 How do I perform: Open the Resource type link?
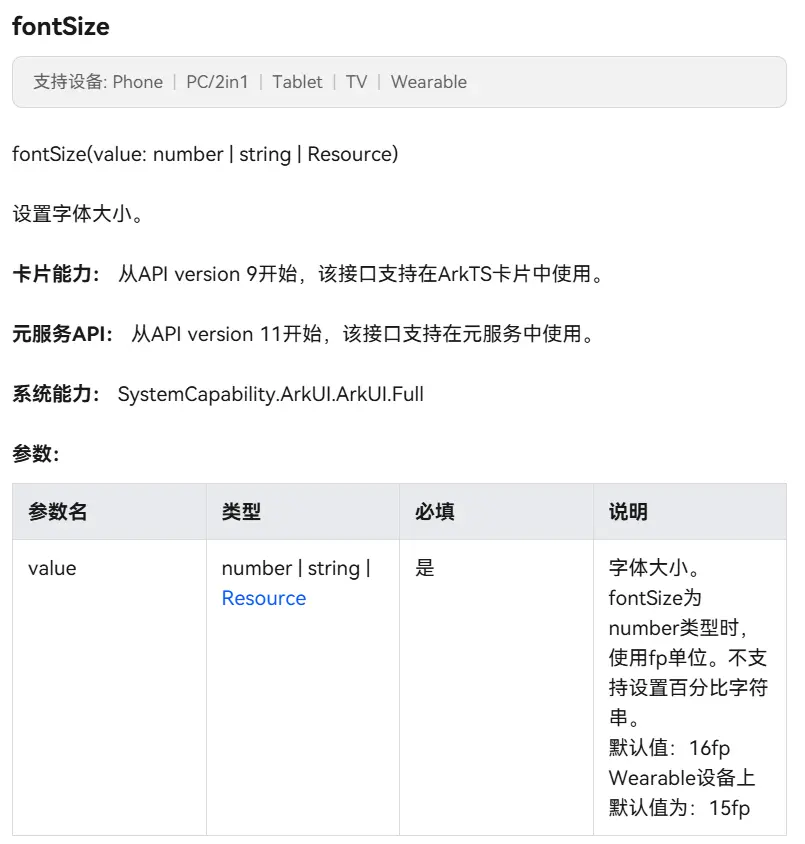(x=264, y=598)
